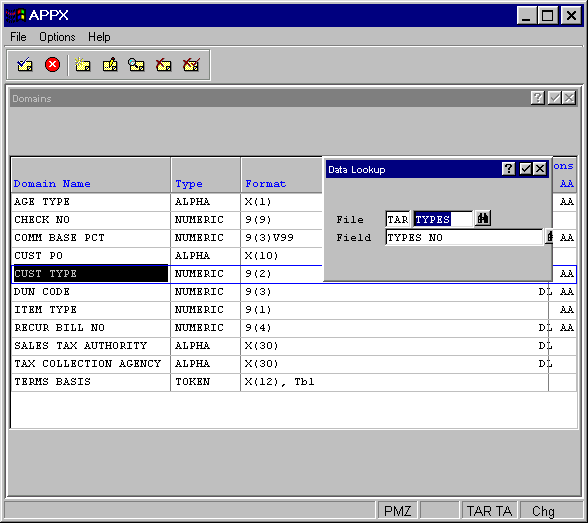Open the Help menu

coord(99,37)
